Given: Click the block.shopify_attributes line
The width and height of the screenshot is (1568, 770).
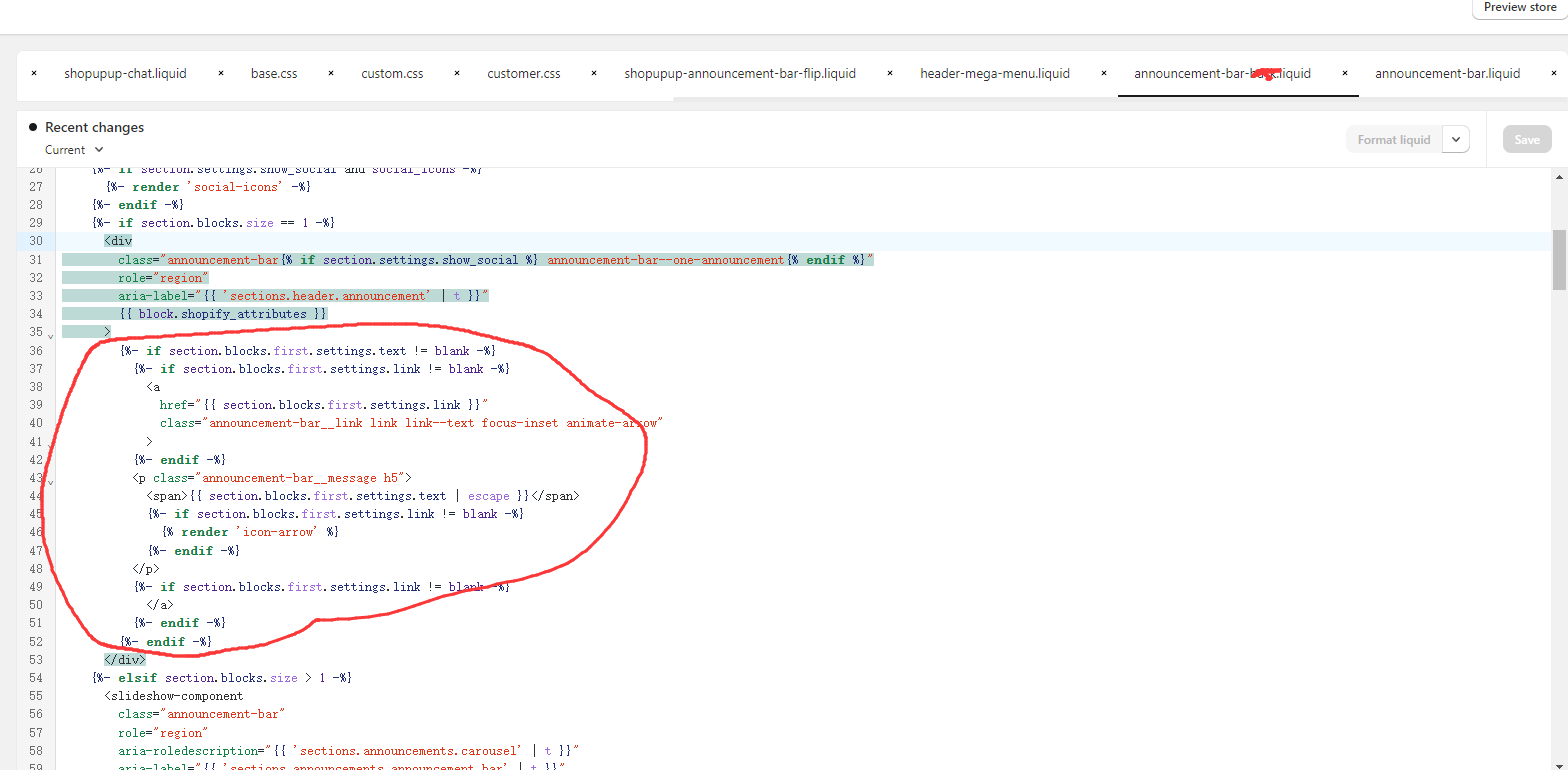Looking at the screenshot, I should (222, 314).
